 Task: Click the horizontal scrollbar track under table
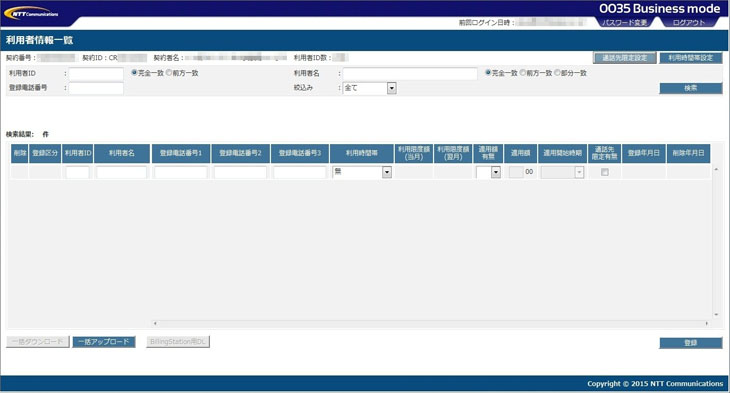[431, 323]
